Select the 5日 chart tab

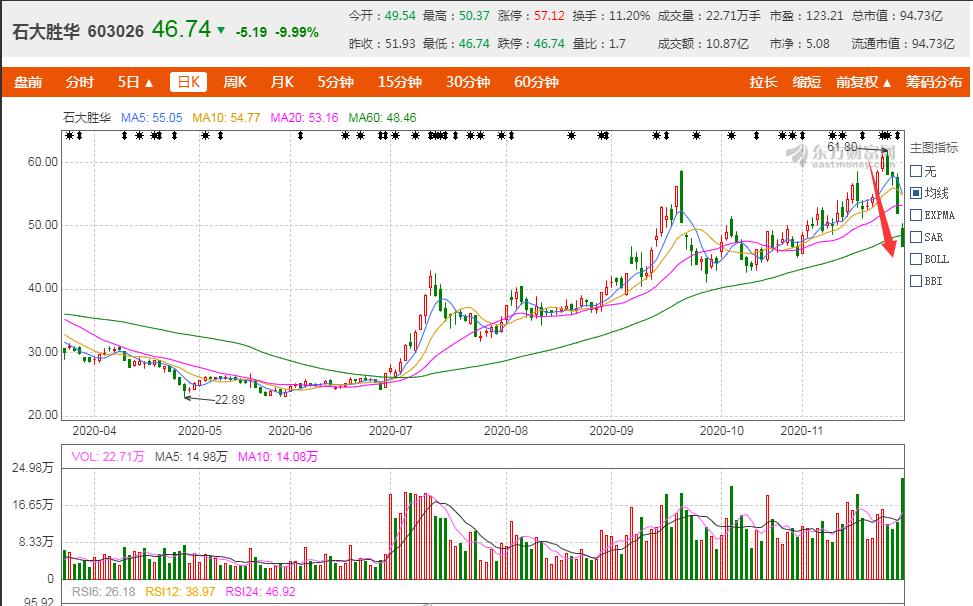point(128,82)
